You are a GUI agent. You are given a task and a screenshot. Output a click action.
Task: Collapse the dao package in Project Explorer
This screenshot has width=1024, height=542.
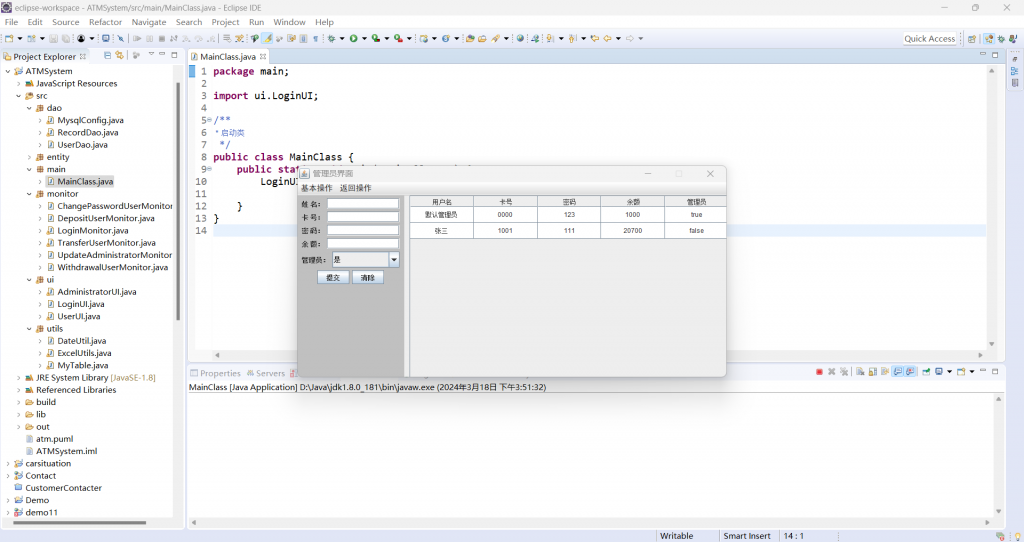(x=29, y=108)
